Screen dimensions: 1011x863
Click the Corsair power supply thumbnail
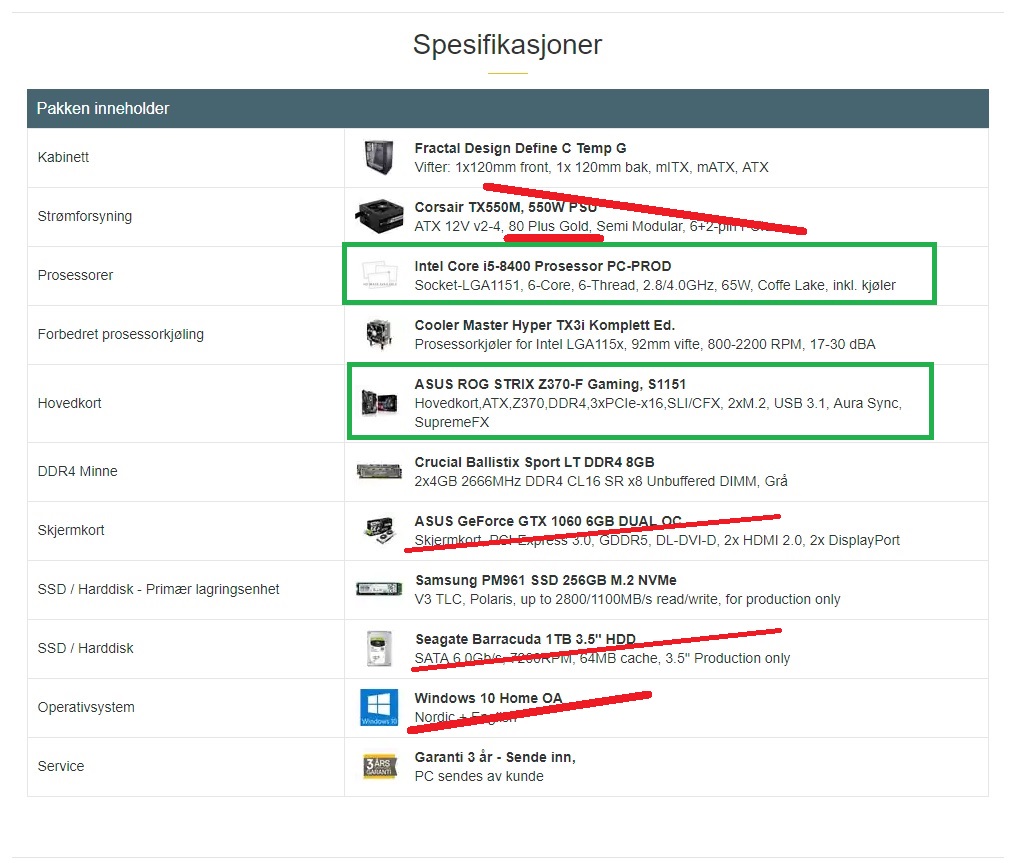[x=379, y=216]
